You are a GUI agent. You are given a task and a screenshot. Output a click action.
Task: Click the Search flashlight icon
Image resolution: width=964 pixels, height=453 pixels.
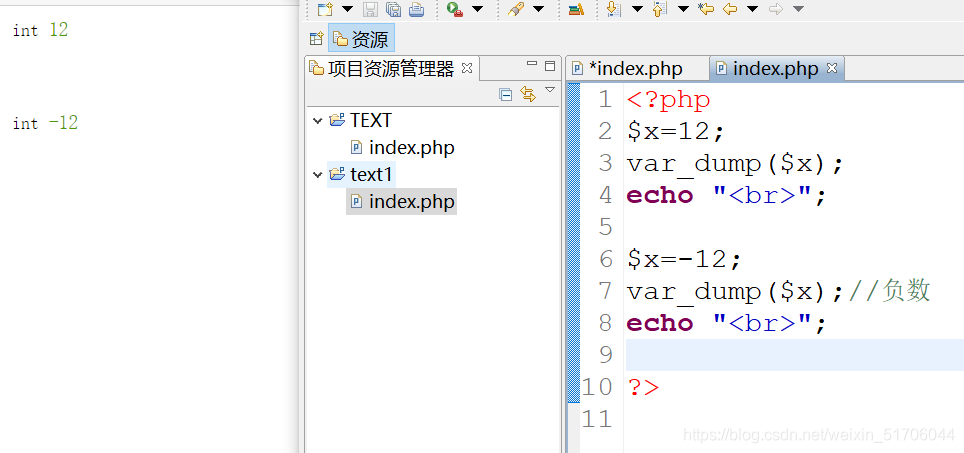tap(516, 9)
